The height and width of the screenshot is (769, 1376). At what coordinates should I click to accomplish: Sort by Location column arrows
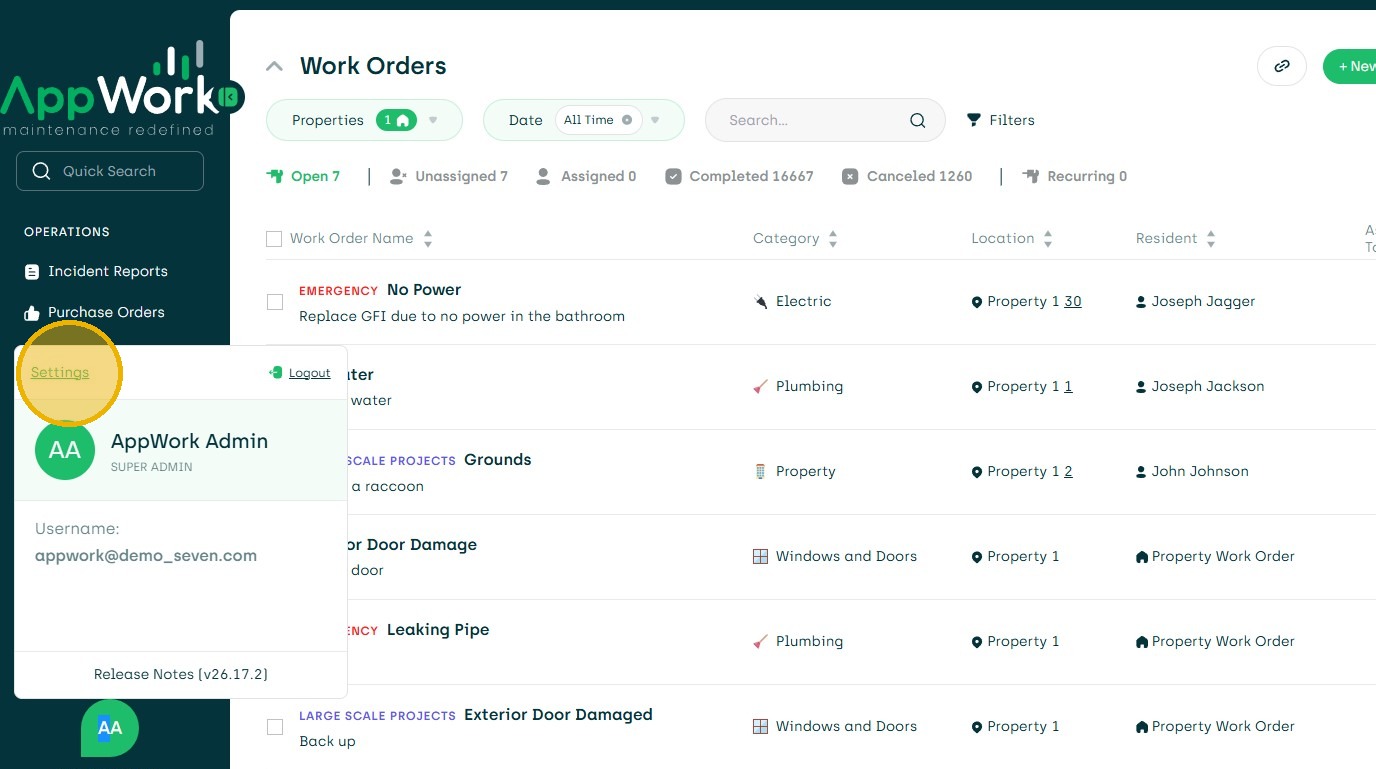click(1048, 239)
